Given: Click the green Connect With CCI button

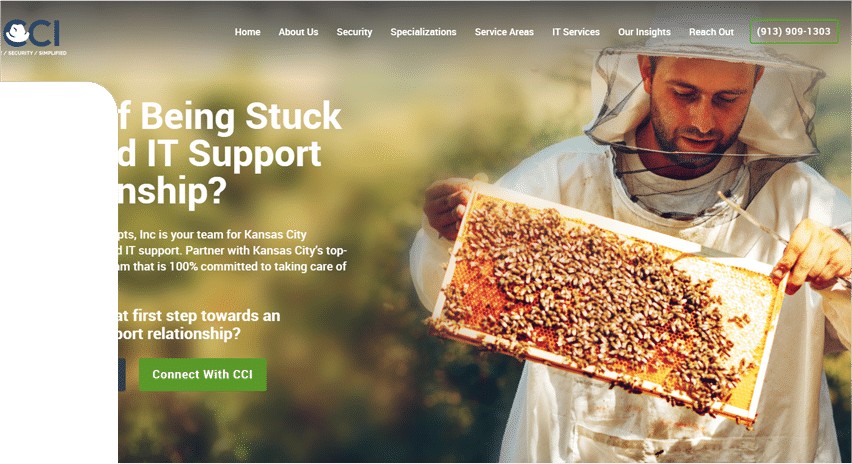Looking at the screenshot, I should 203,374.
